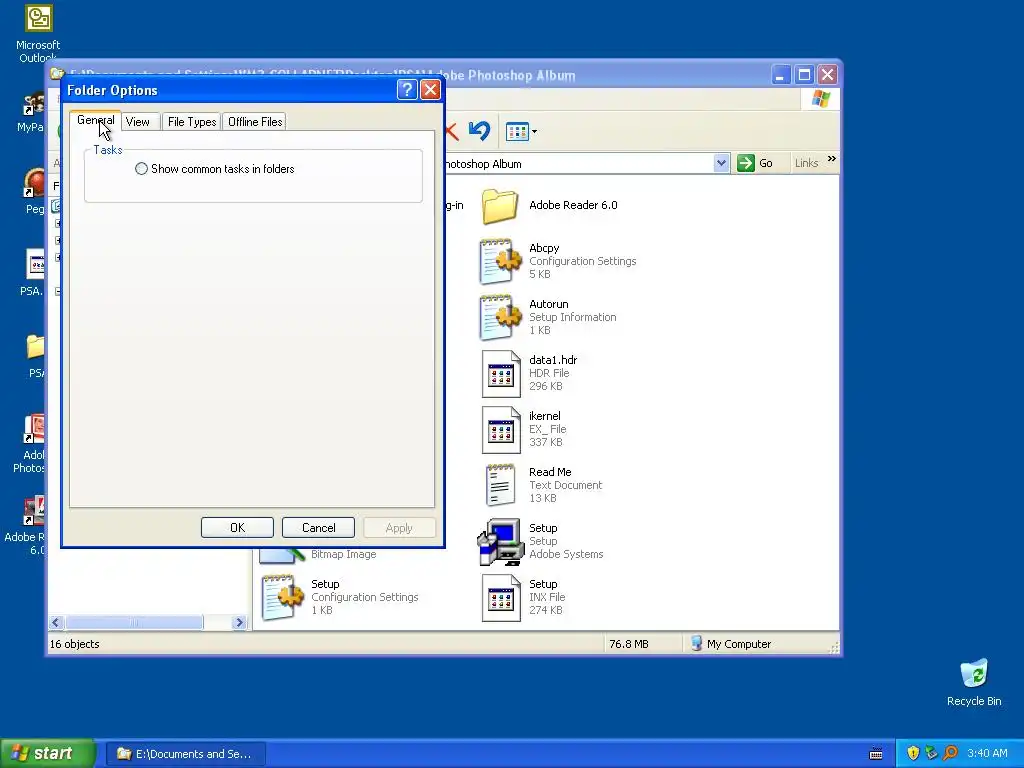Click the Undo toolbar icon in Explorer
The height and width of the screenshot is (768, 1024).
(479, 131)
